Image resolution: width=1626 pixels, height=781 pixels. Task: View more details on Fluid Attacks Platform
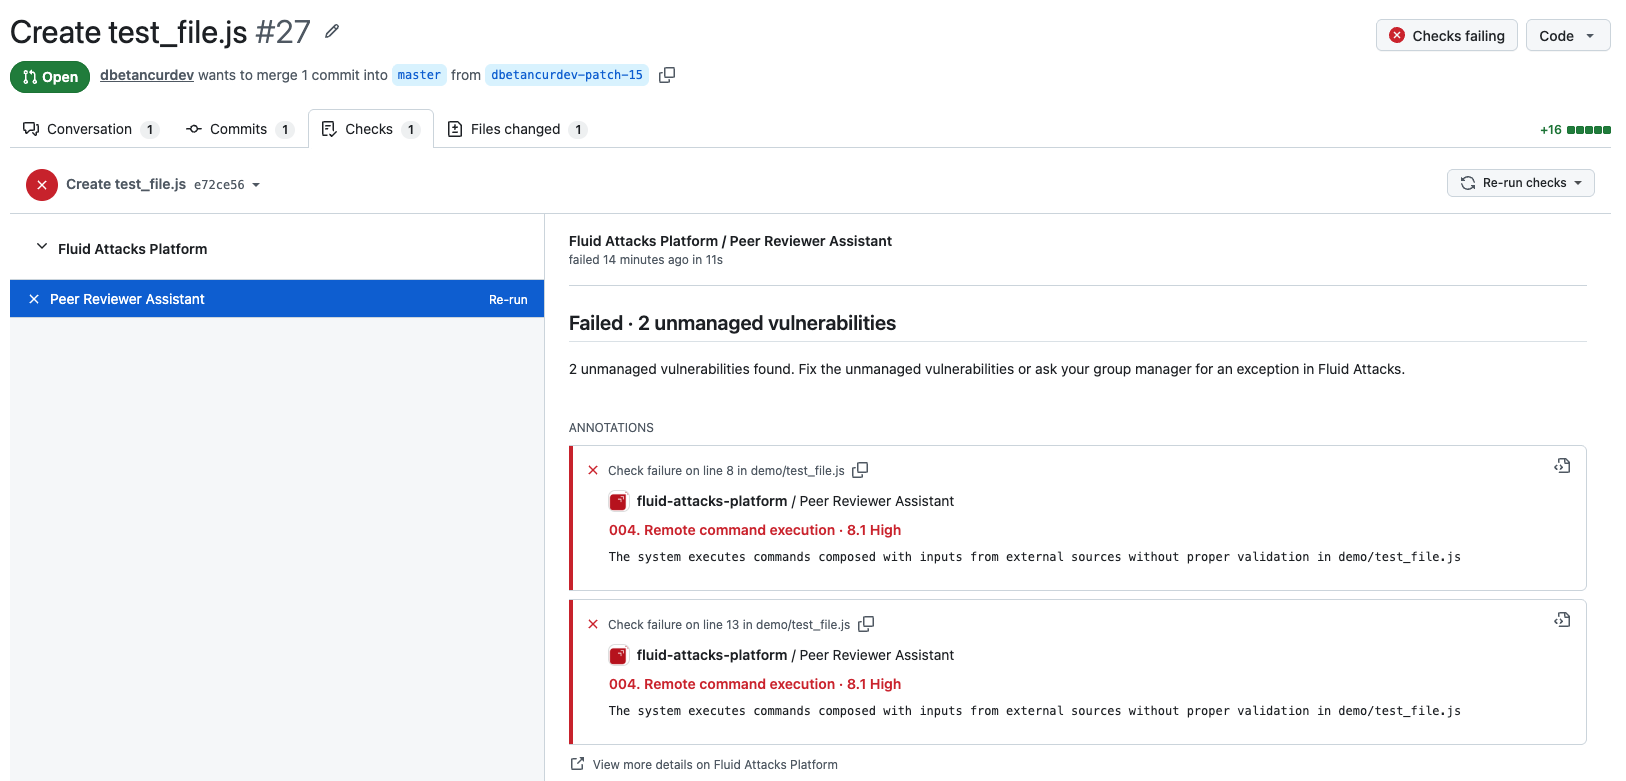click(715, 765)
